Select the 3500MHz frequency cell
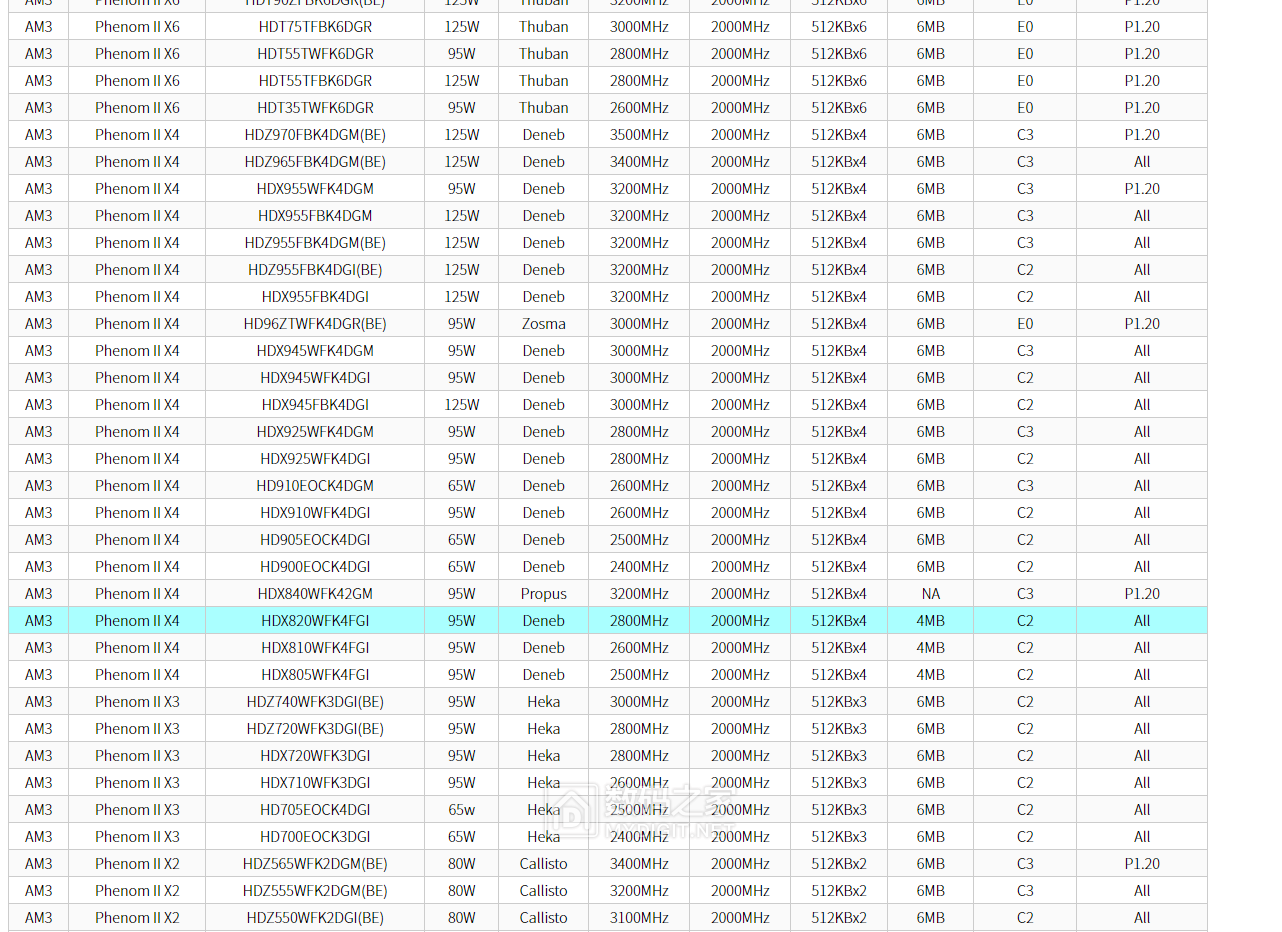 [x=639, y=135]
